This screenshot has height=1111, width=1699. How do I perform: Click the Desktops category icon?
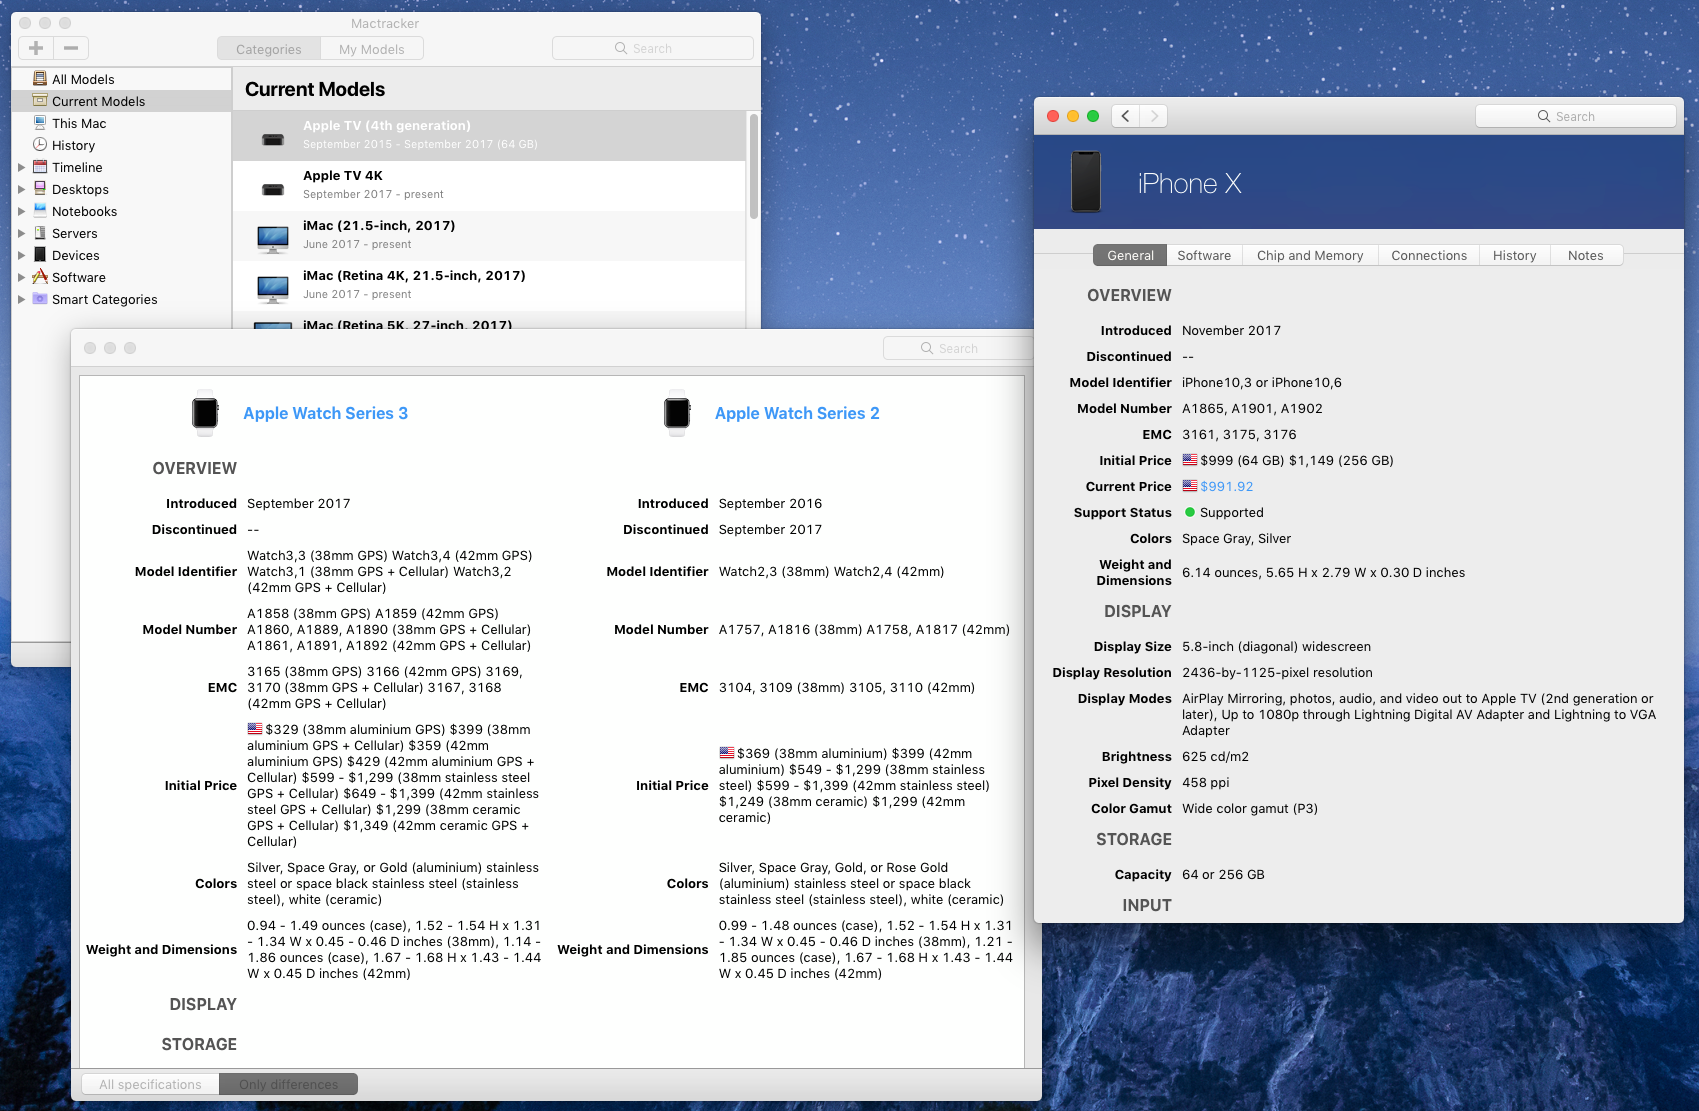tap(40, 189)
